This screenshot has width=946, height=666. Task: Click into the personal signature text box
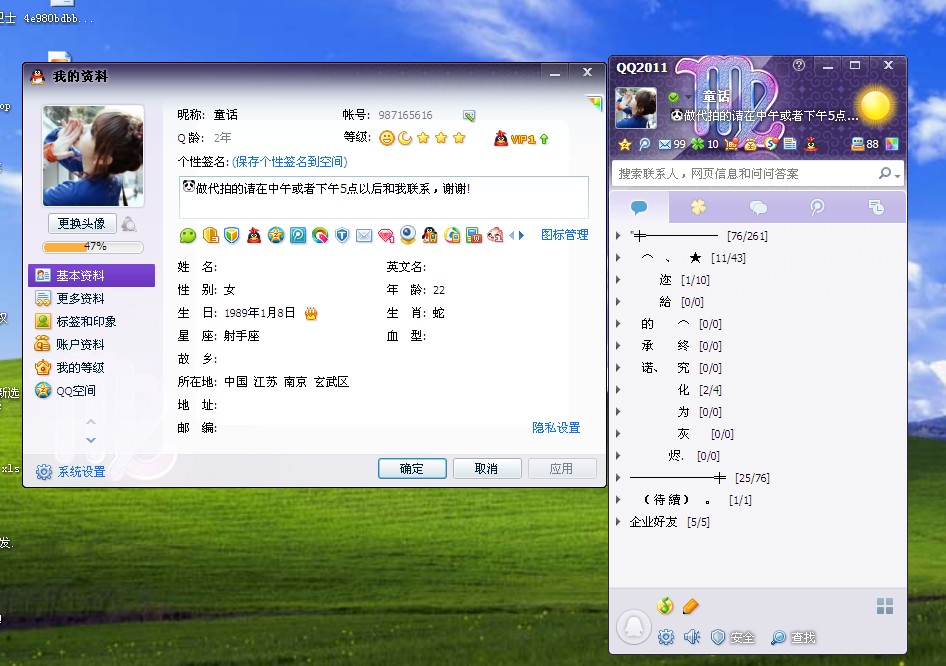[384, 197]
